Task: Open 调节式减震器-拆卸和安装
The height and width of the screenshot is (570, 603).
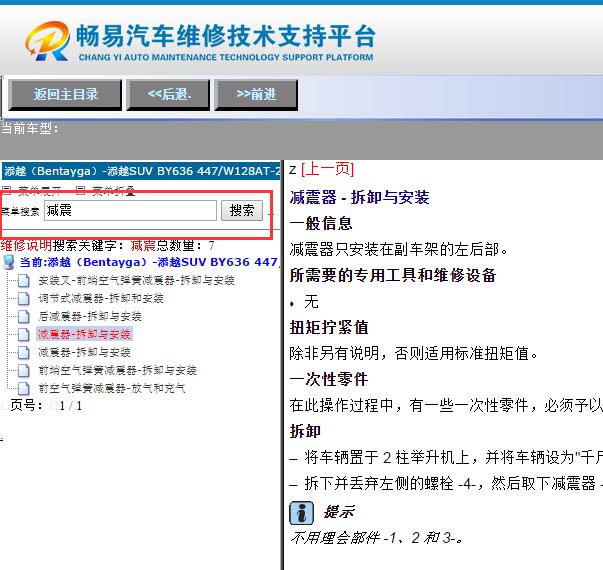Action: [x=101, y=298]
